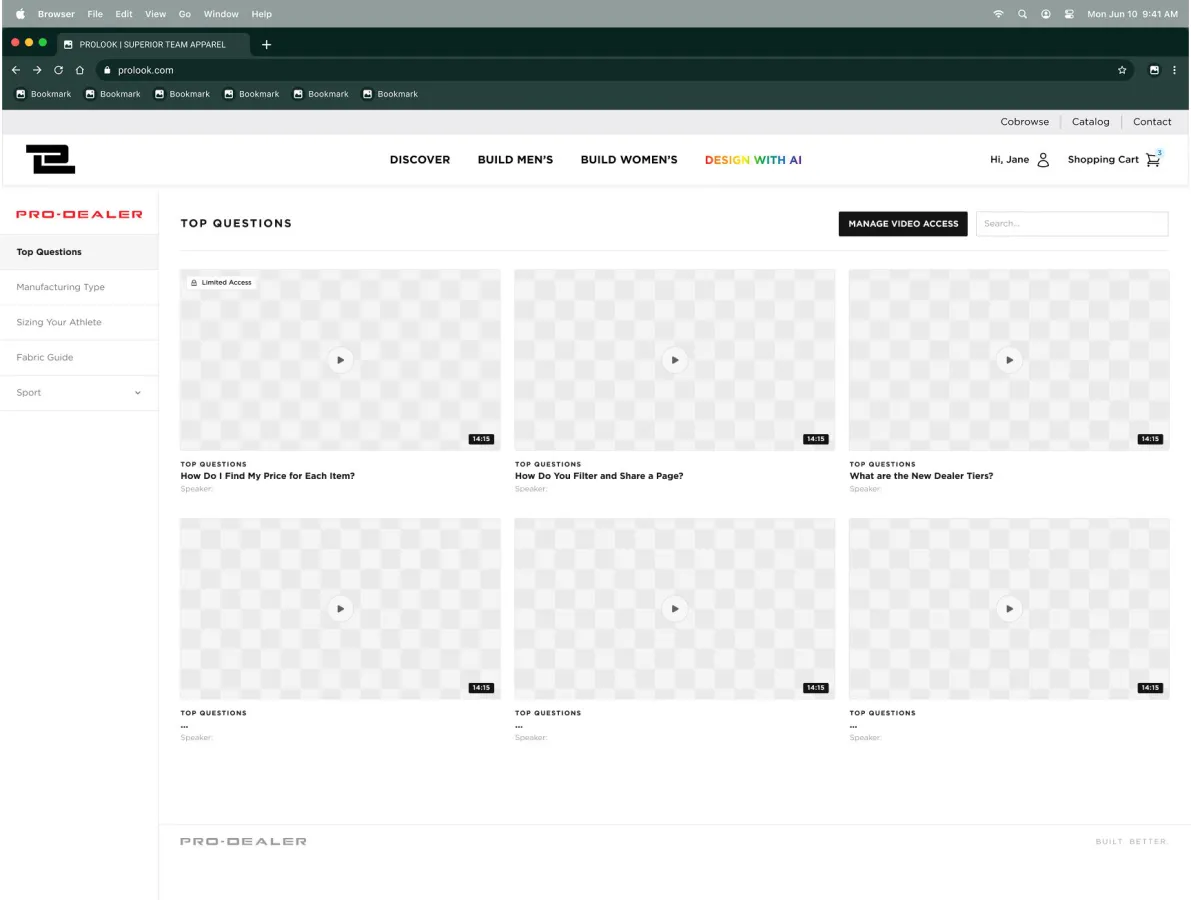This screenshot has height=900, width=1191.
Task: Go back with the browser back arrow
Action: tap(16, 70)
